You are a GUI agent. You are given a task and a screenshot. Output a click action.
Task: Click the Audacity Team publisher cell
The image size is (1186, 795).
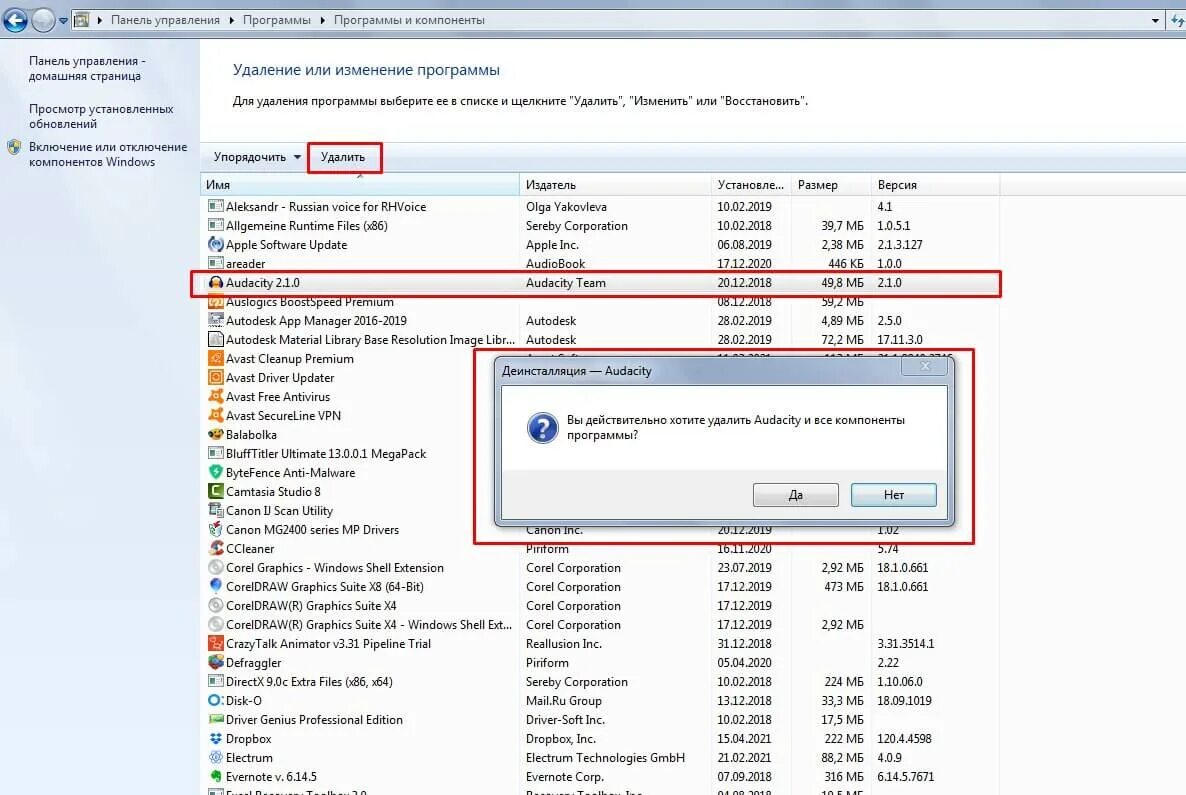tap(566, 283)
